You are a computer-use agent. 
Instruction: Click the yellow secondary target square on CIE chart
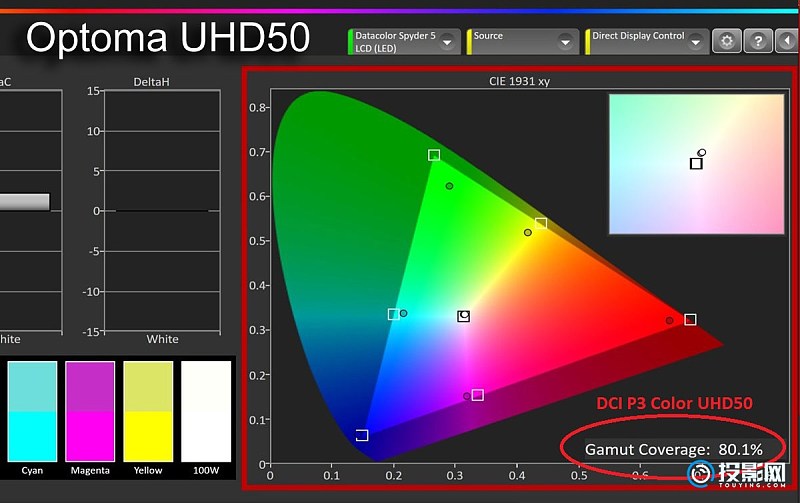pyautogui.click(x=541, y=223)
